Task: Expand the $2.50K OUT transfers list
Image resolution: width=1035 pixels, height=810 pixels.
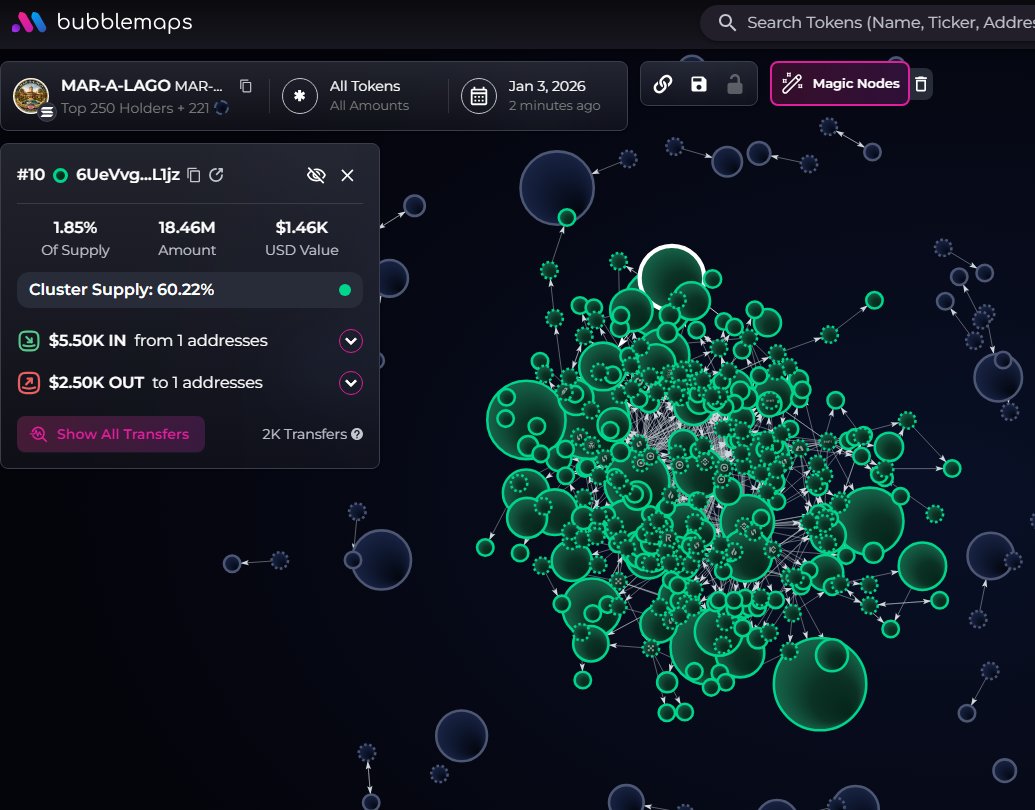Action: (350, 383)
